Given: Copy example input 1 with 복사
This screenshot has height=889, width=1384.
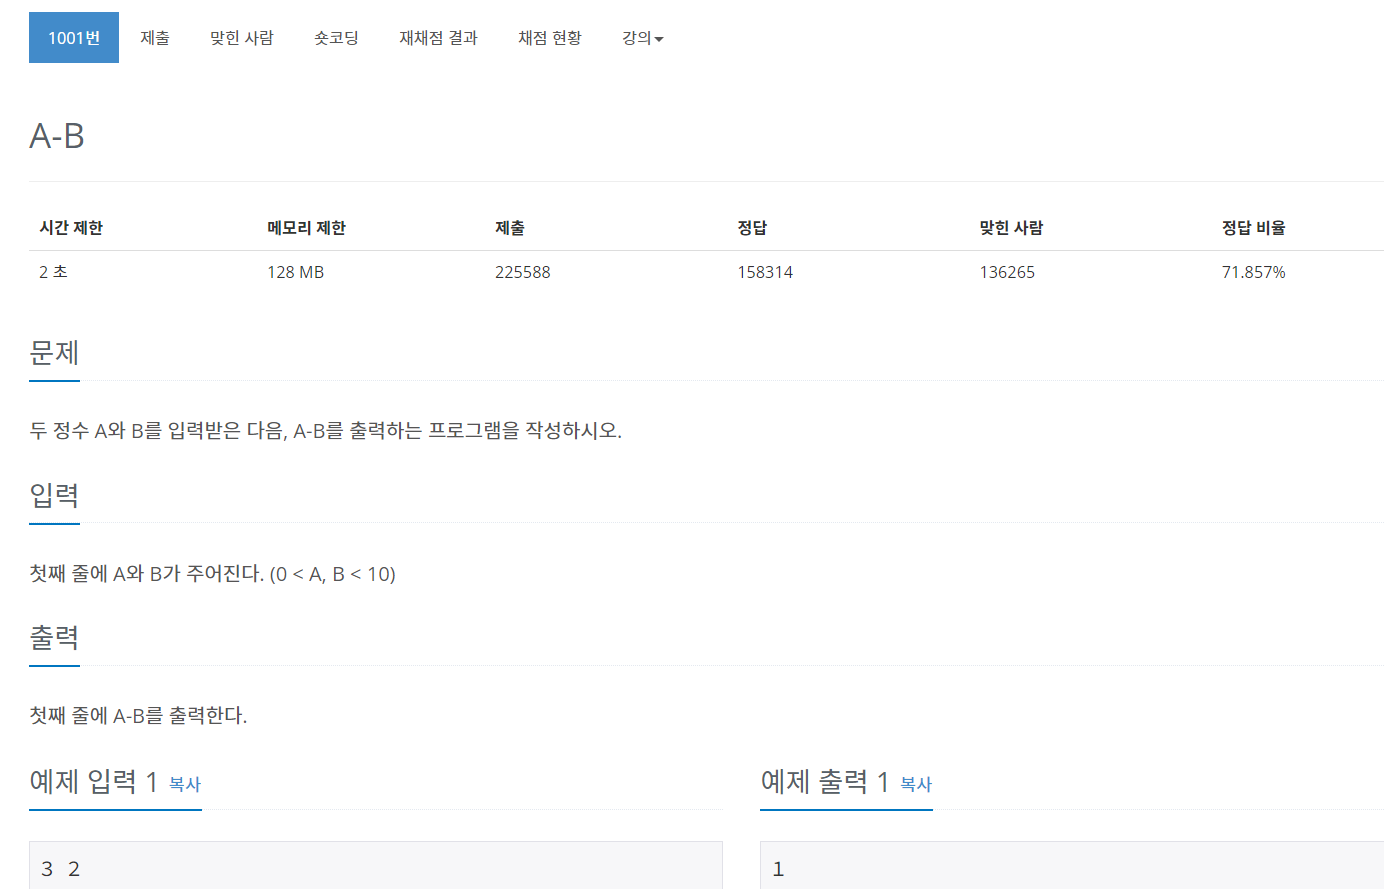Looking at the screenshot, I should 185,784.
